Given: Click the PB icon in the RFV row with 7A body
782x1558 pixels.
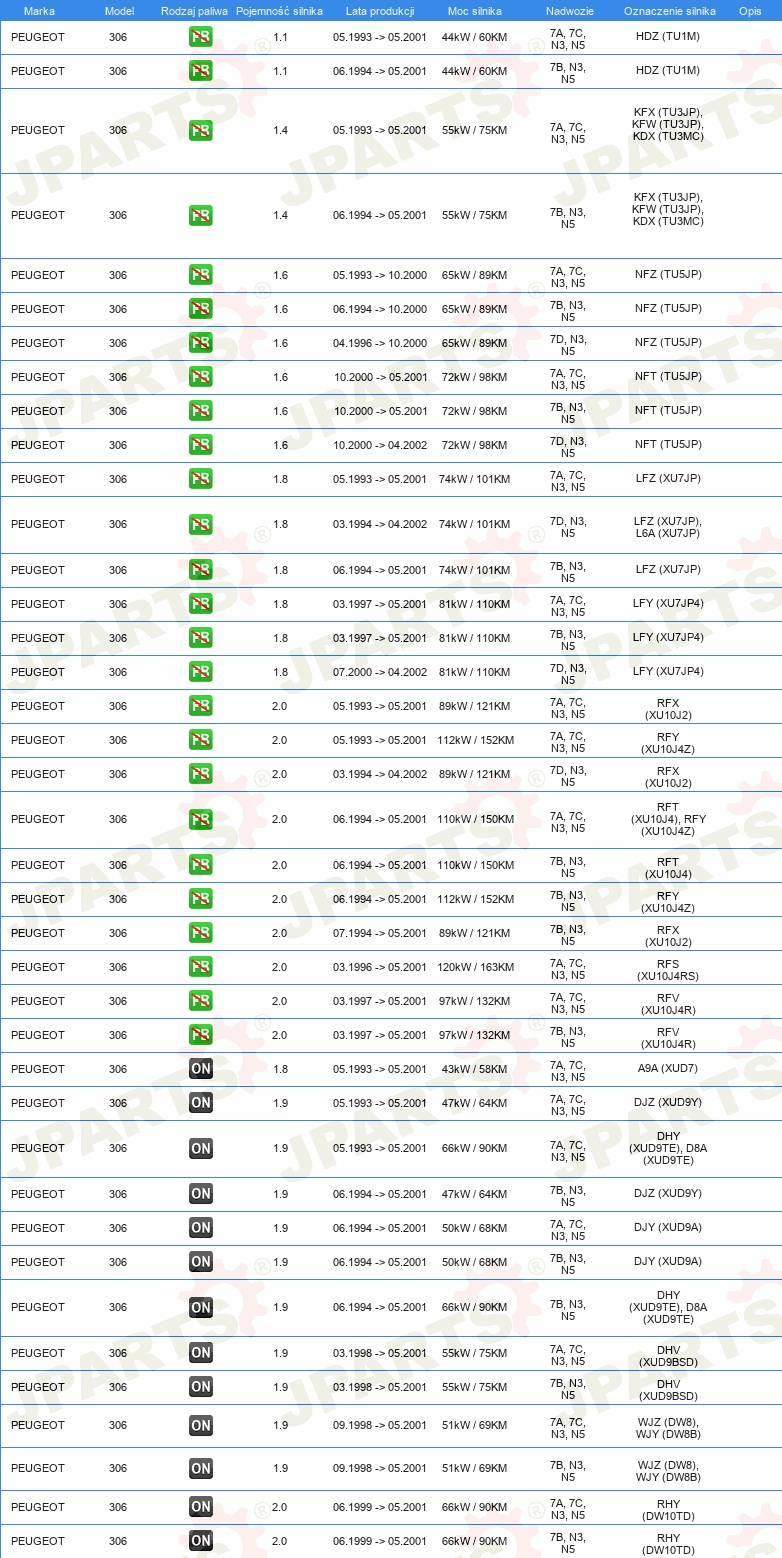Looking at the screenshot, I should click(x=201, y=1001).
